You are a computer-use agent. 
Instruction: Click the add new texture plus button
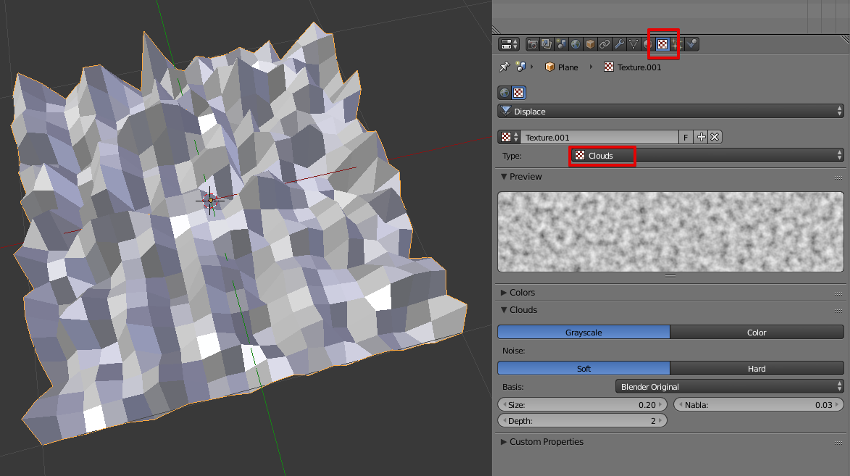click(701, 137)
